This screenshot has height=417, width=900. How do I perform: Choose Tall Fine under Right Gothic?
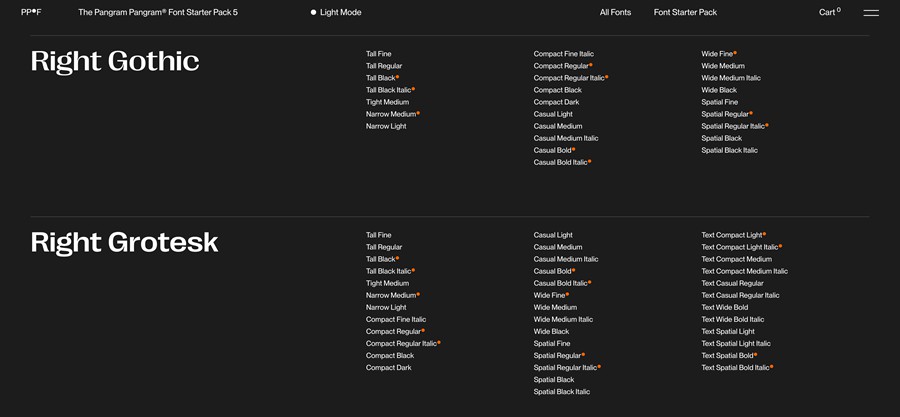click(x=379, y=54)
